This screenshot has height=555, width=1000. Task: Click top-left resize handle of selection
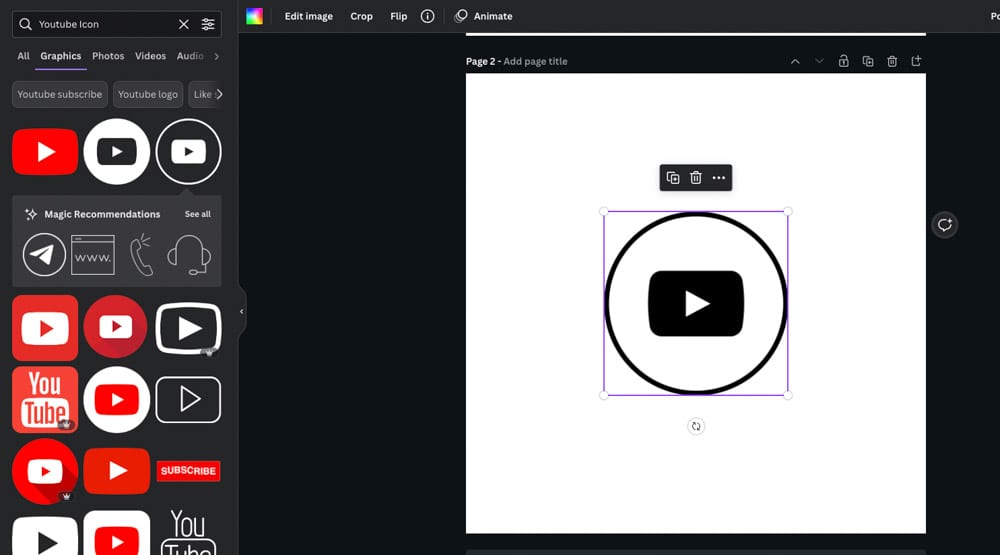pos(604,211)
